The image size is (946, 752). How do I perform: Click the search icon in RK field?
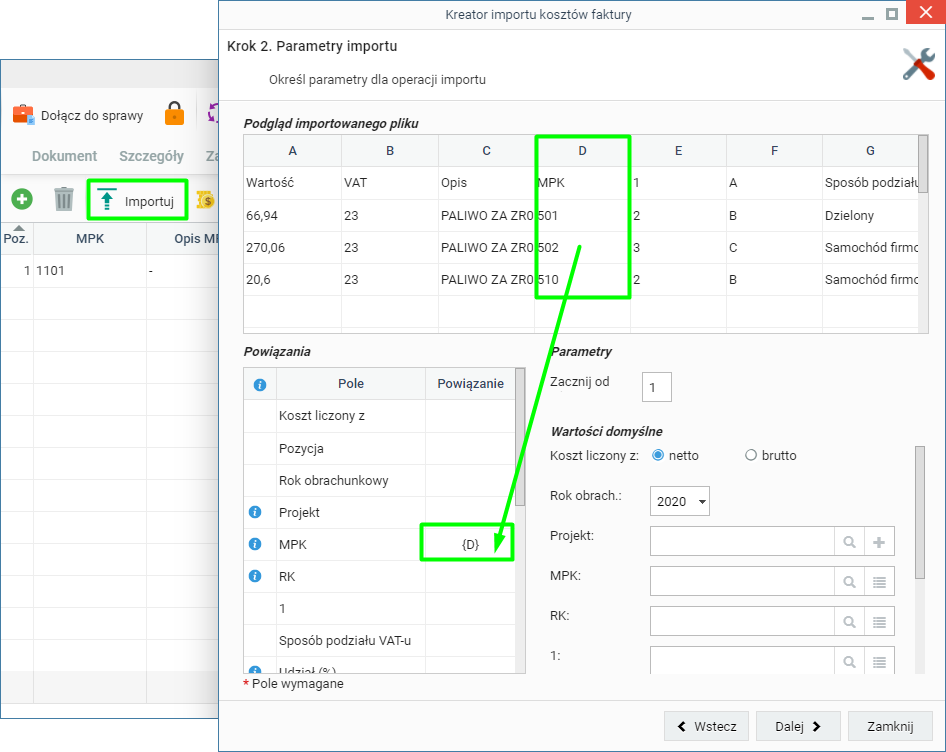point(849,622)
